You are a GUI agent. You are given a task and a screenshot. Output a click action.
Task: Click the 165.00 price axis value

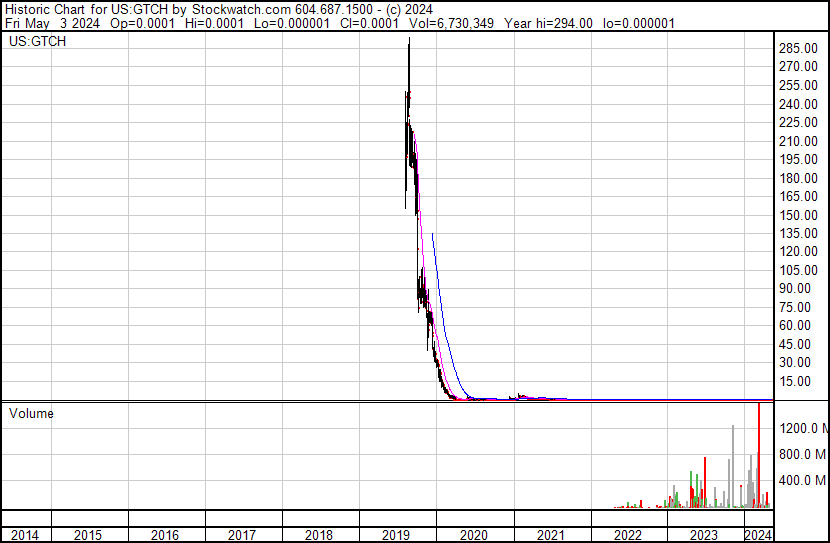pyautogui.click(x=798, y=196)
